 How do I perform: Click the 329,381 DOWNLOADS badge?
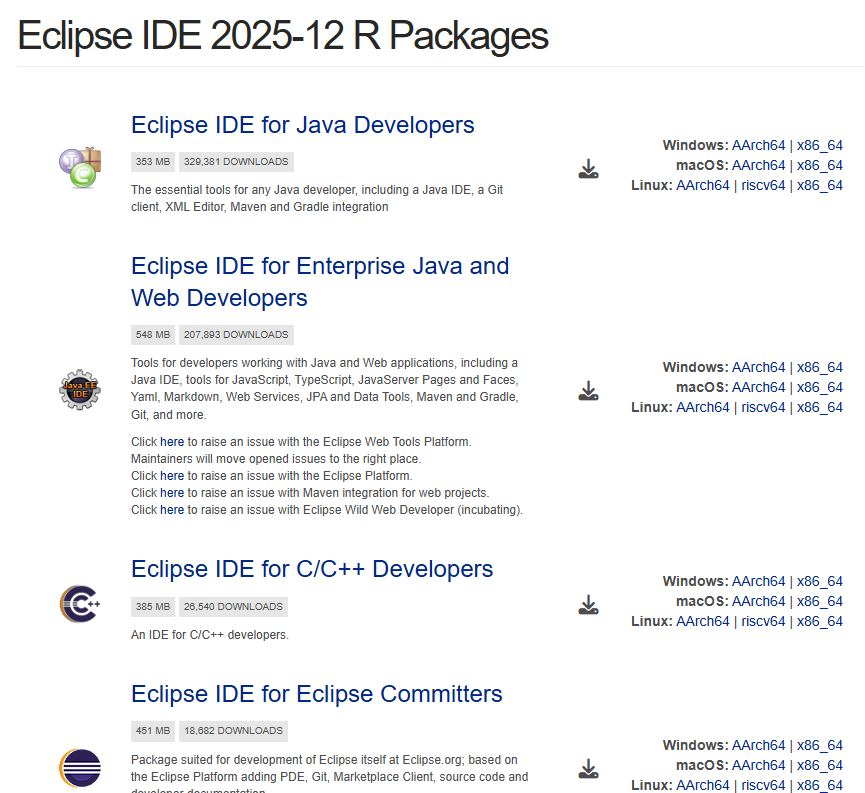coord(236,162)
